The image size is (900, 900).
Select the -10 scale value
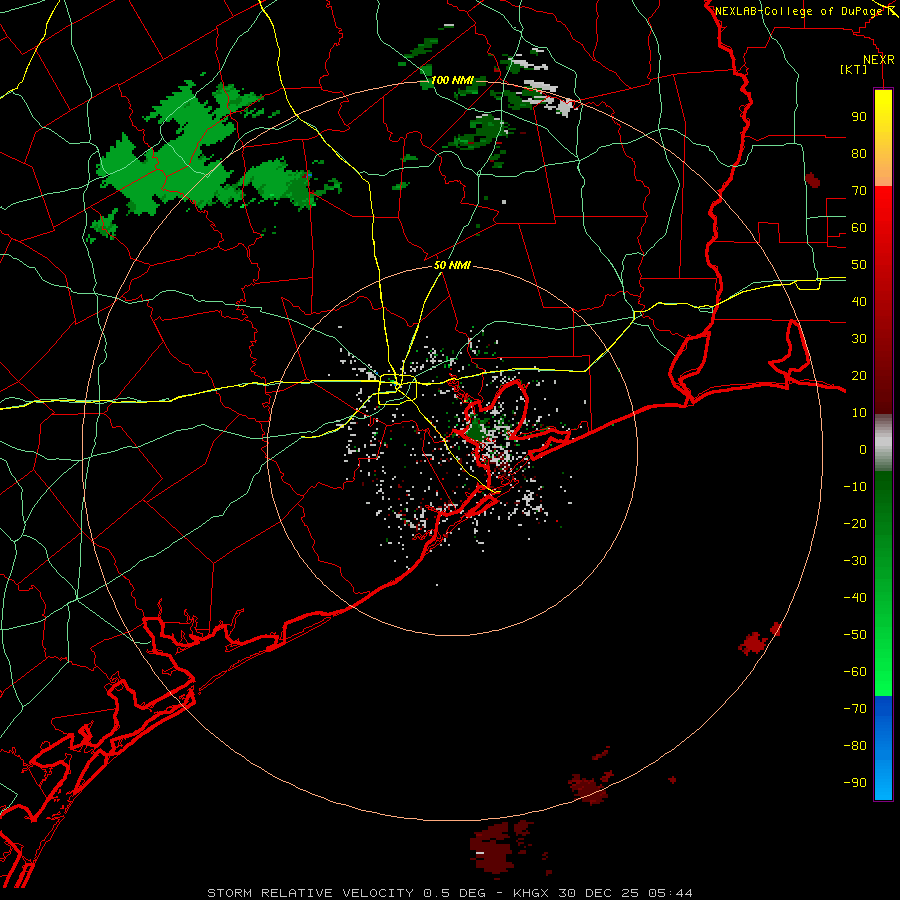tap(855, 487)
